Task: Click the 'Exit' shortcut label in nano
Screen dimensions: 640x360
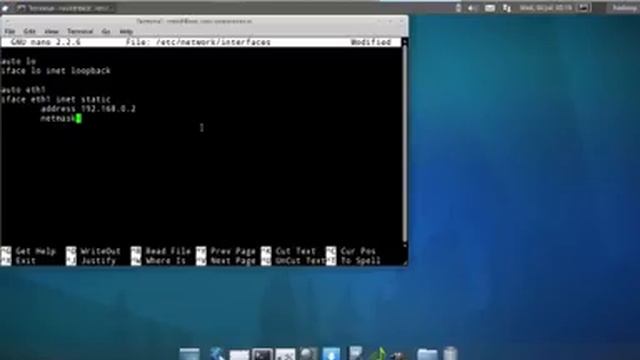Action: (25, 260)
